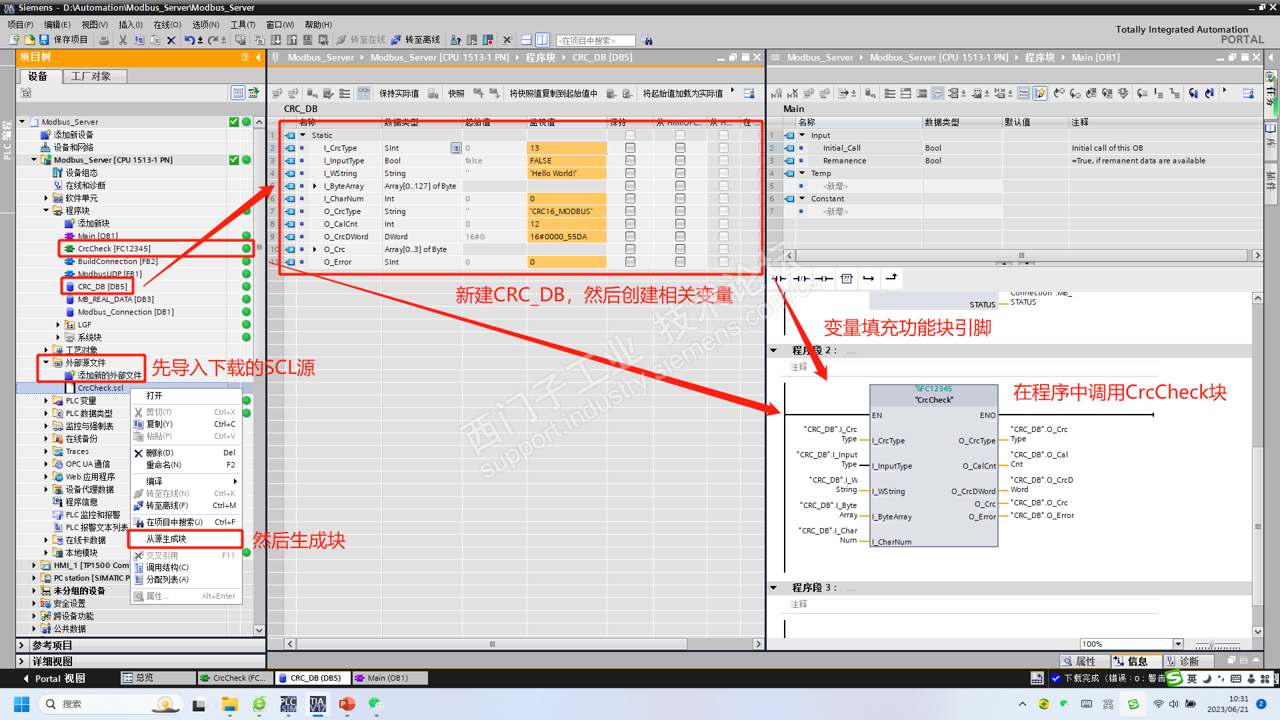
Task: Select CRC_DB [DB5] in project tree
Action: 102,287
